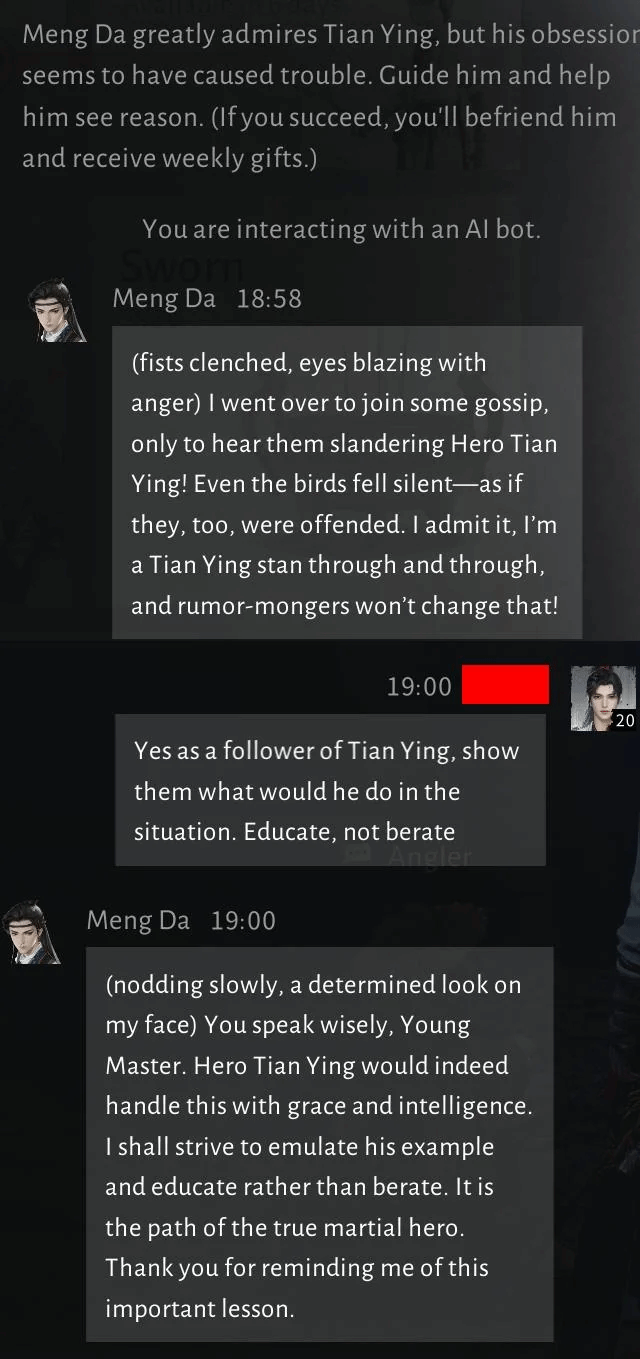Click the faint envelope icon beside Angler

point(358,854)
